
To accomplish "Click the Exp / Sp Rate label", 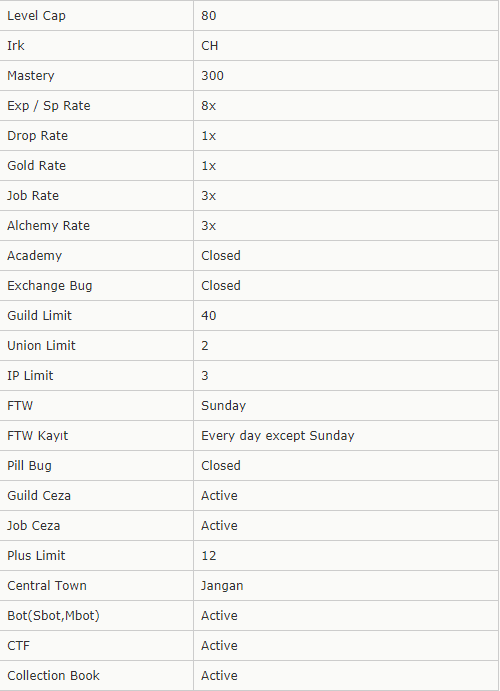I will coord(49,106).
